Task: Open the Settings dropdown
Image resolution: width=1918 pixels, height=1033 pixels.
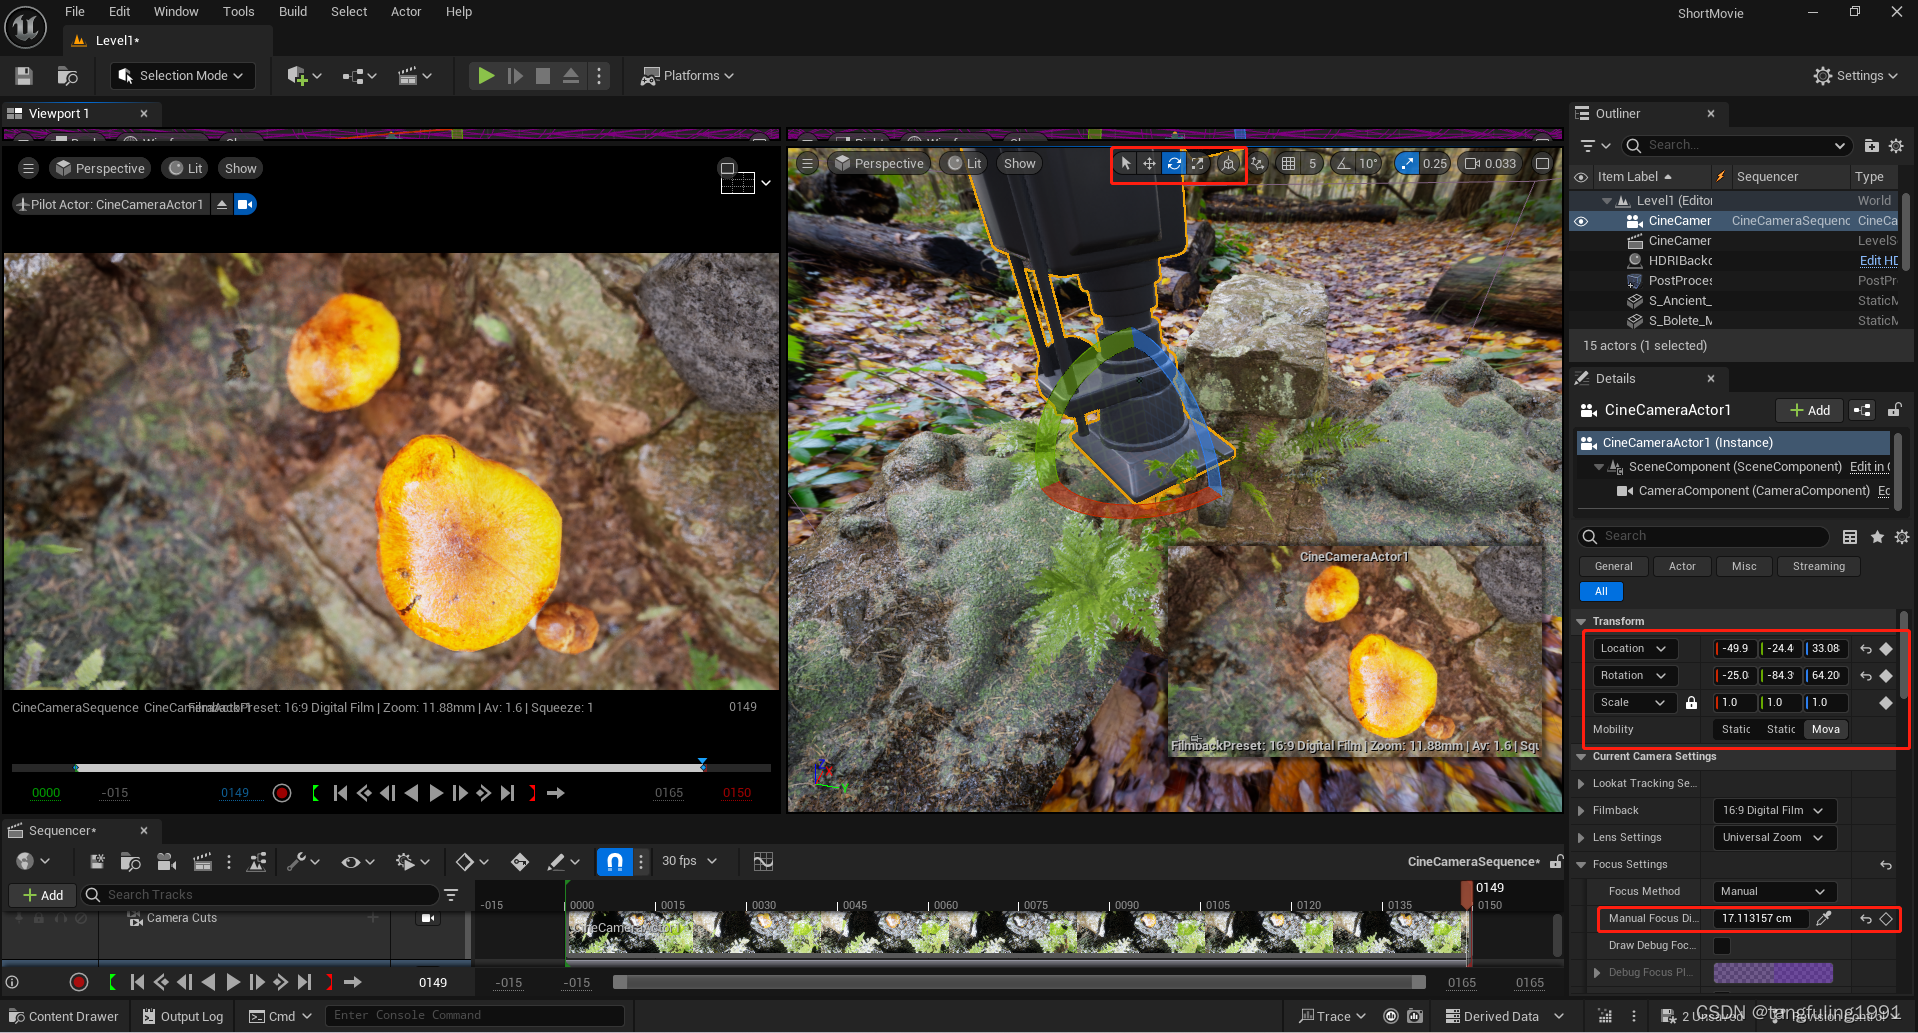Action: point(1855,76)
